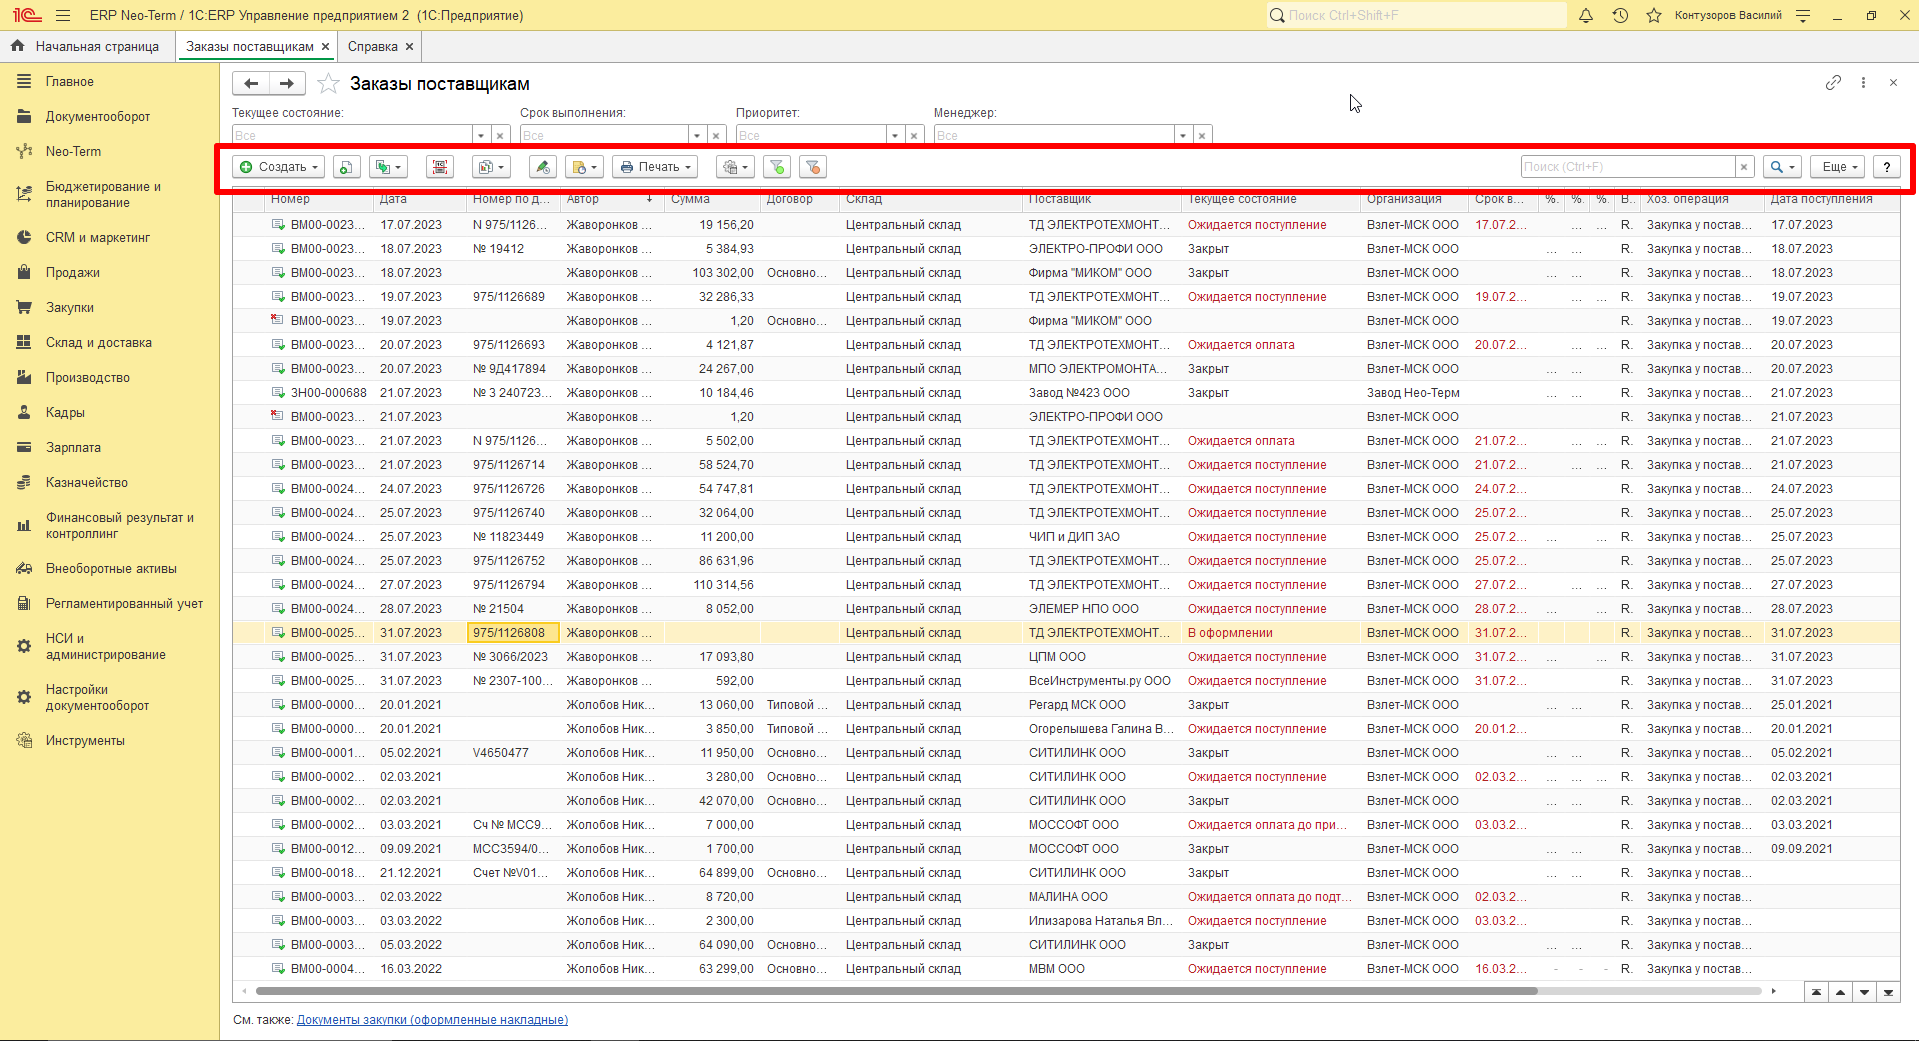Switch to Справка tab
Screen dimensions: 1919x1041
coord(373,46)
